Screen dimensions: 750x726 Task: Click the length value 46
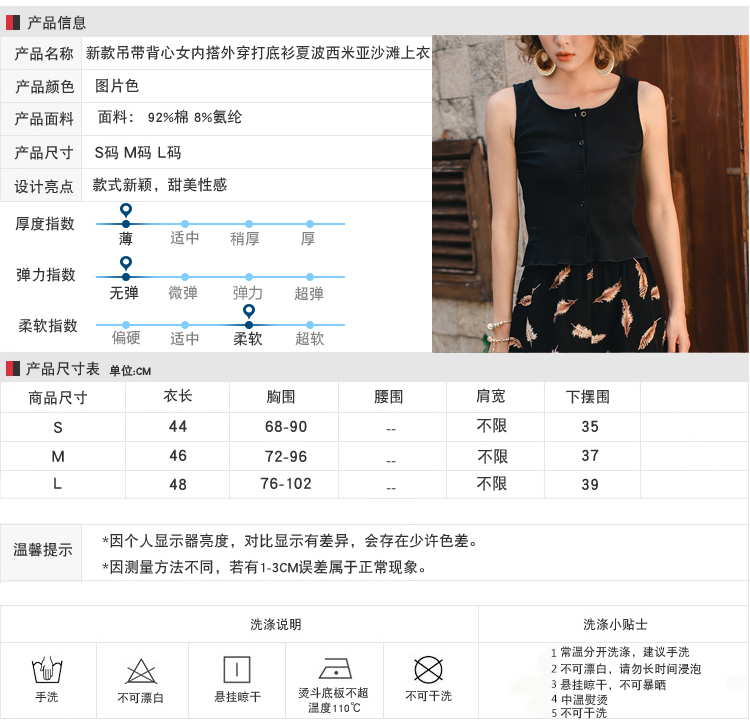pyautogui.click(x=178, y=455)
